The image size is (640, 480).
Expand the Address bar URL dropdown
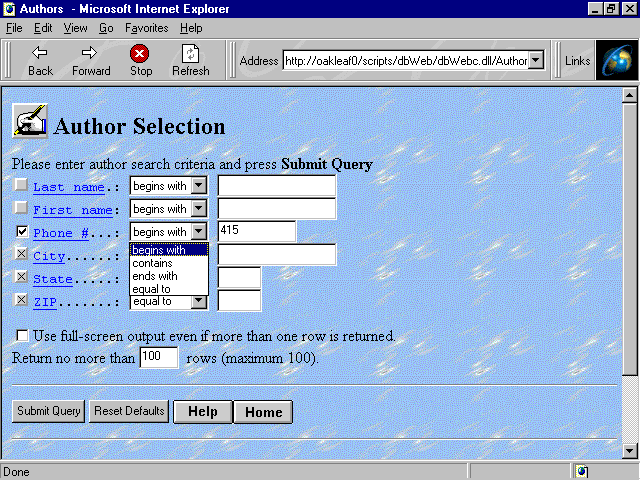[535, 61]
